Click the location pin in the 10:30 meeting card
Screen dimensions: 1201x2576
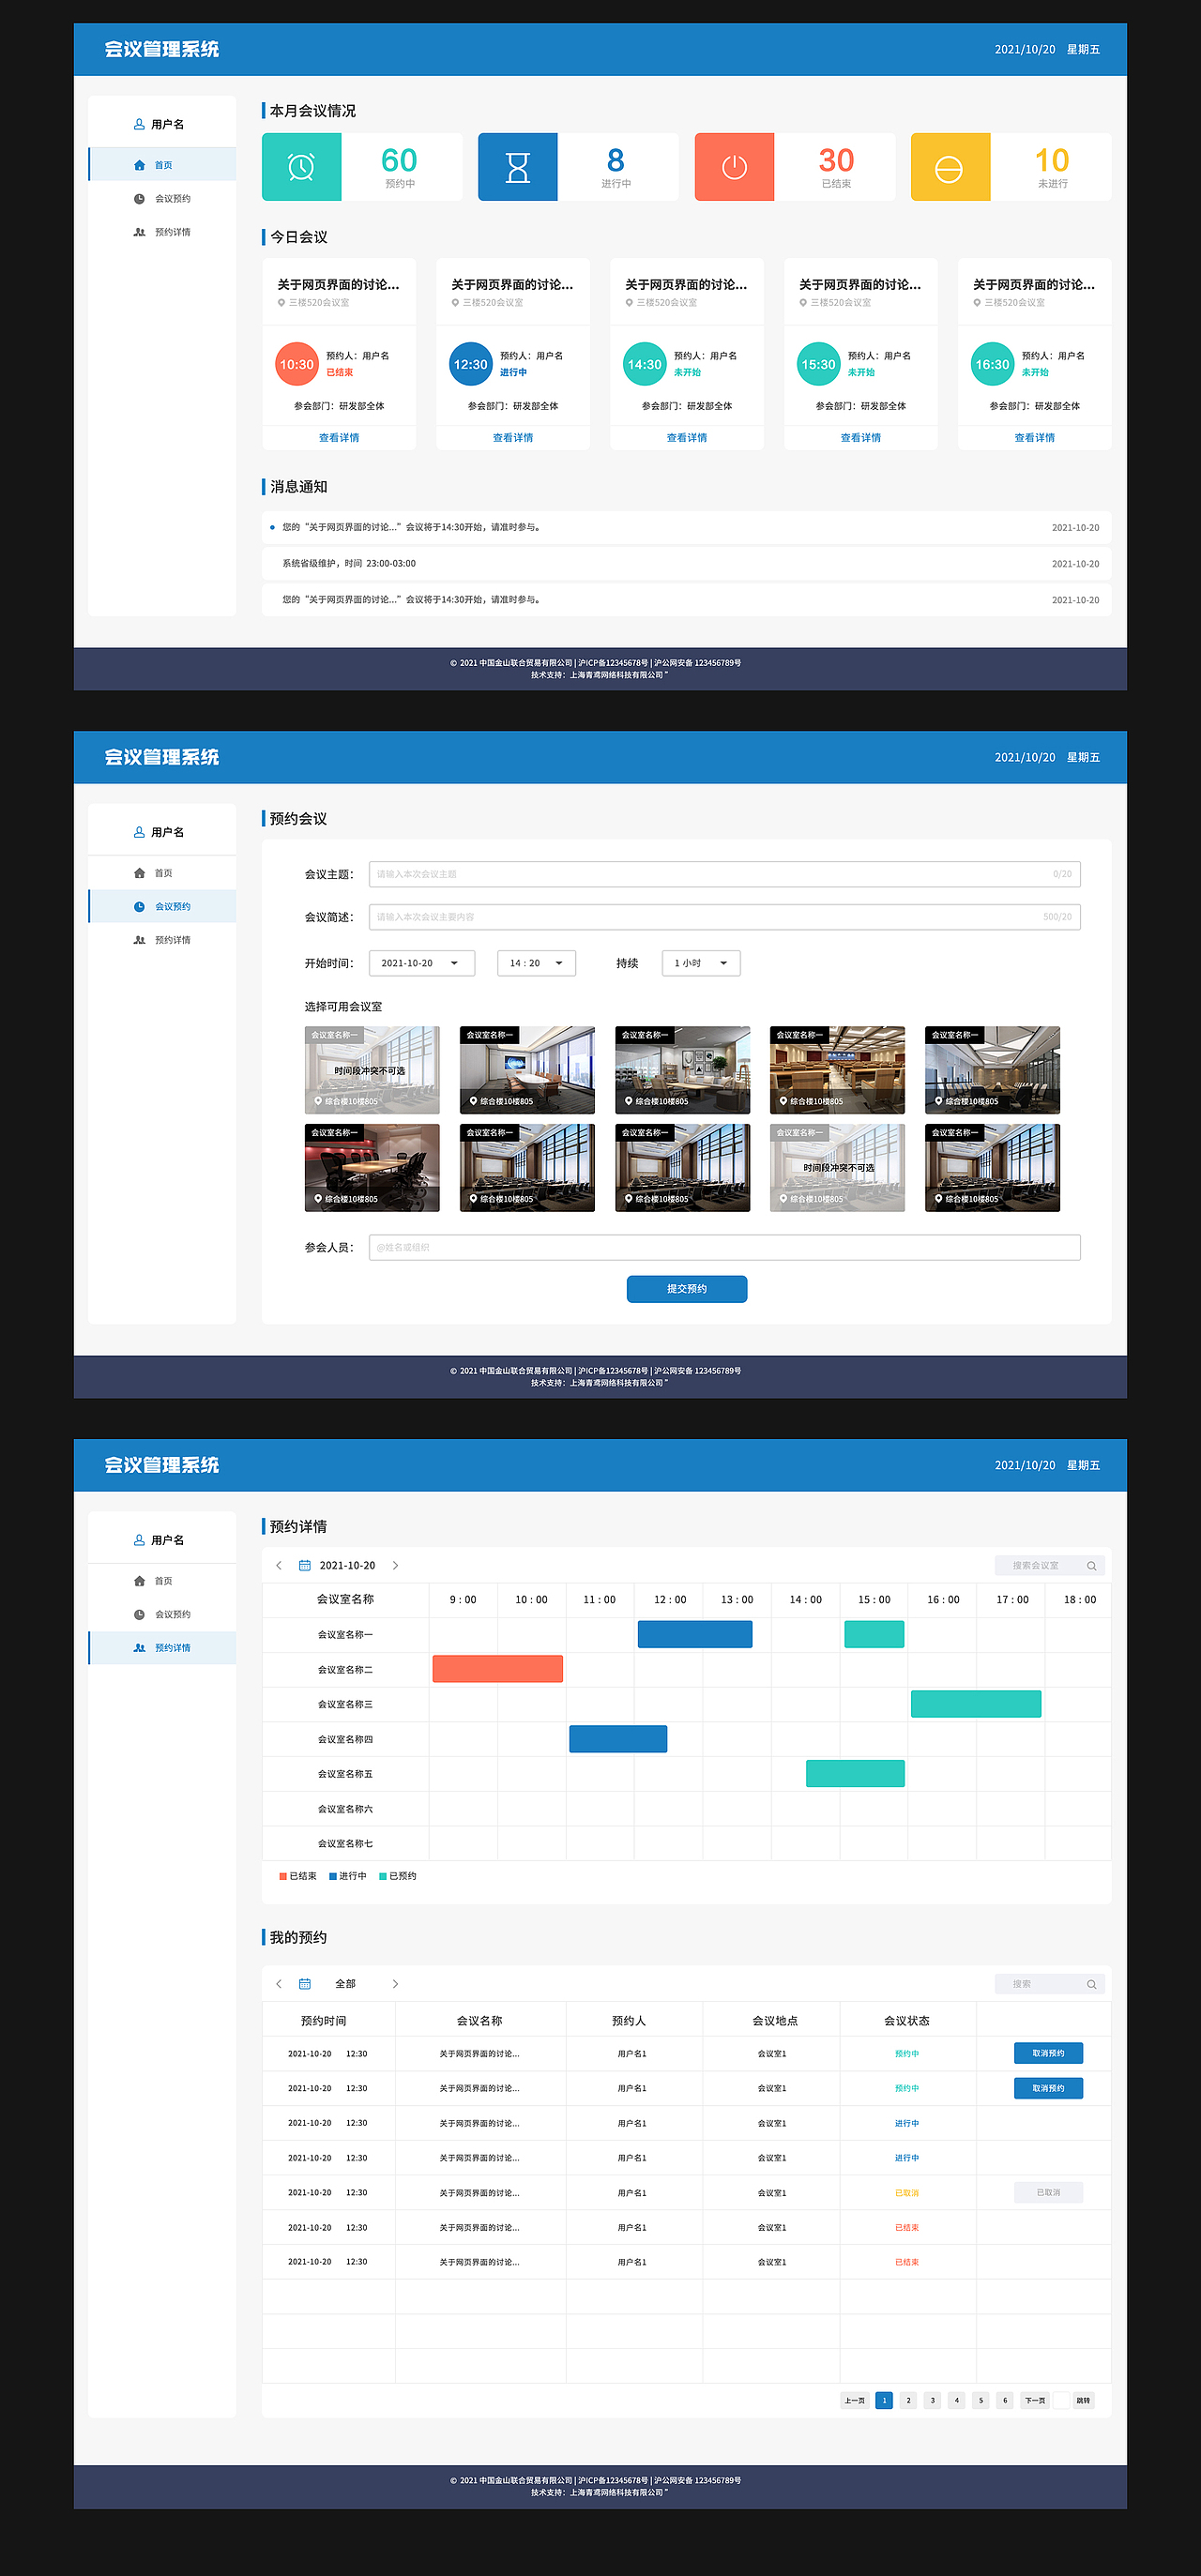point(282,302)
